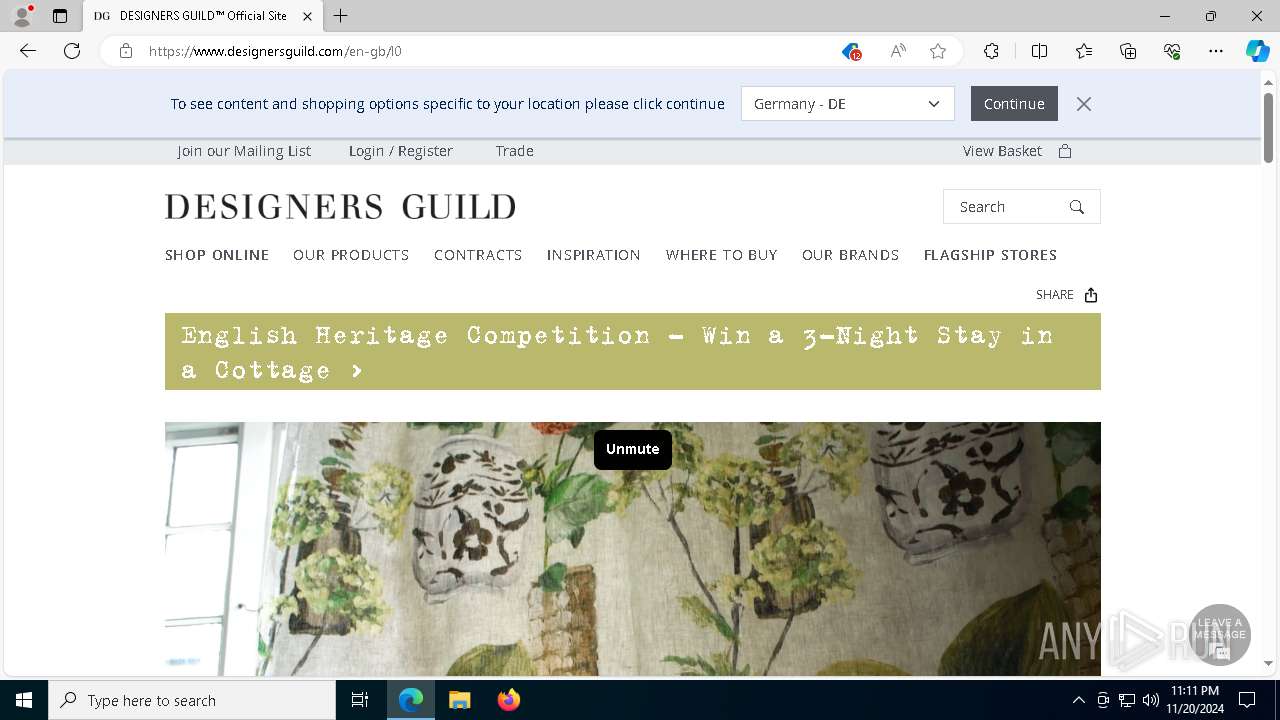
Task: Open Copilot sidebar icon
Action: pos(1257,51)
